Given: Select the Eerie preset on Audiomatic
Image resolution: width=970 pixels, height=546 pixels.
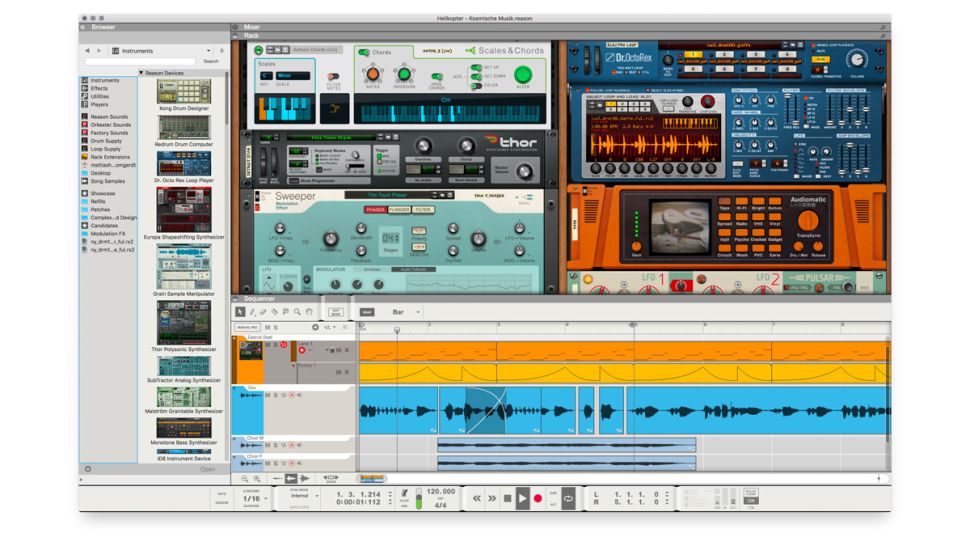Looking at the screenshot, I should click(x=775, y=249).
